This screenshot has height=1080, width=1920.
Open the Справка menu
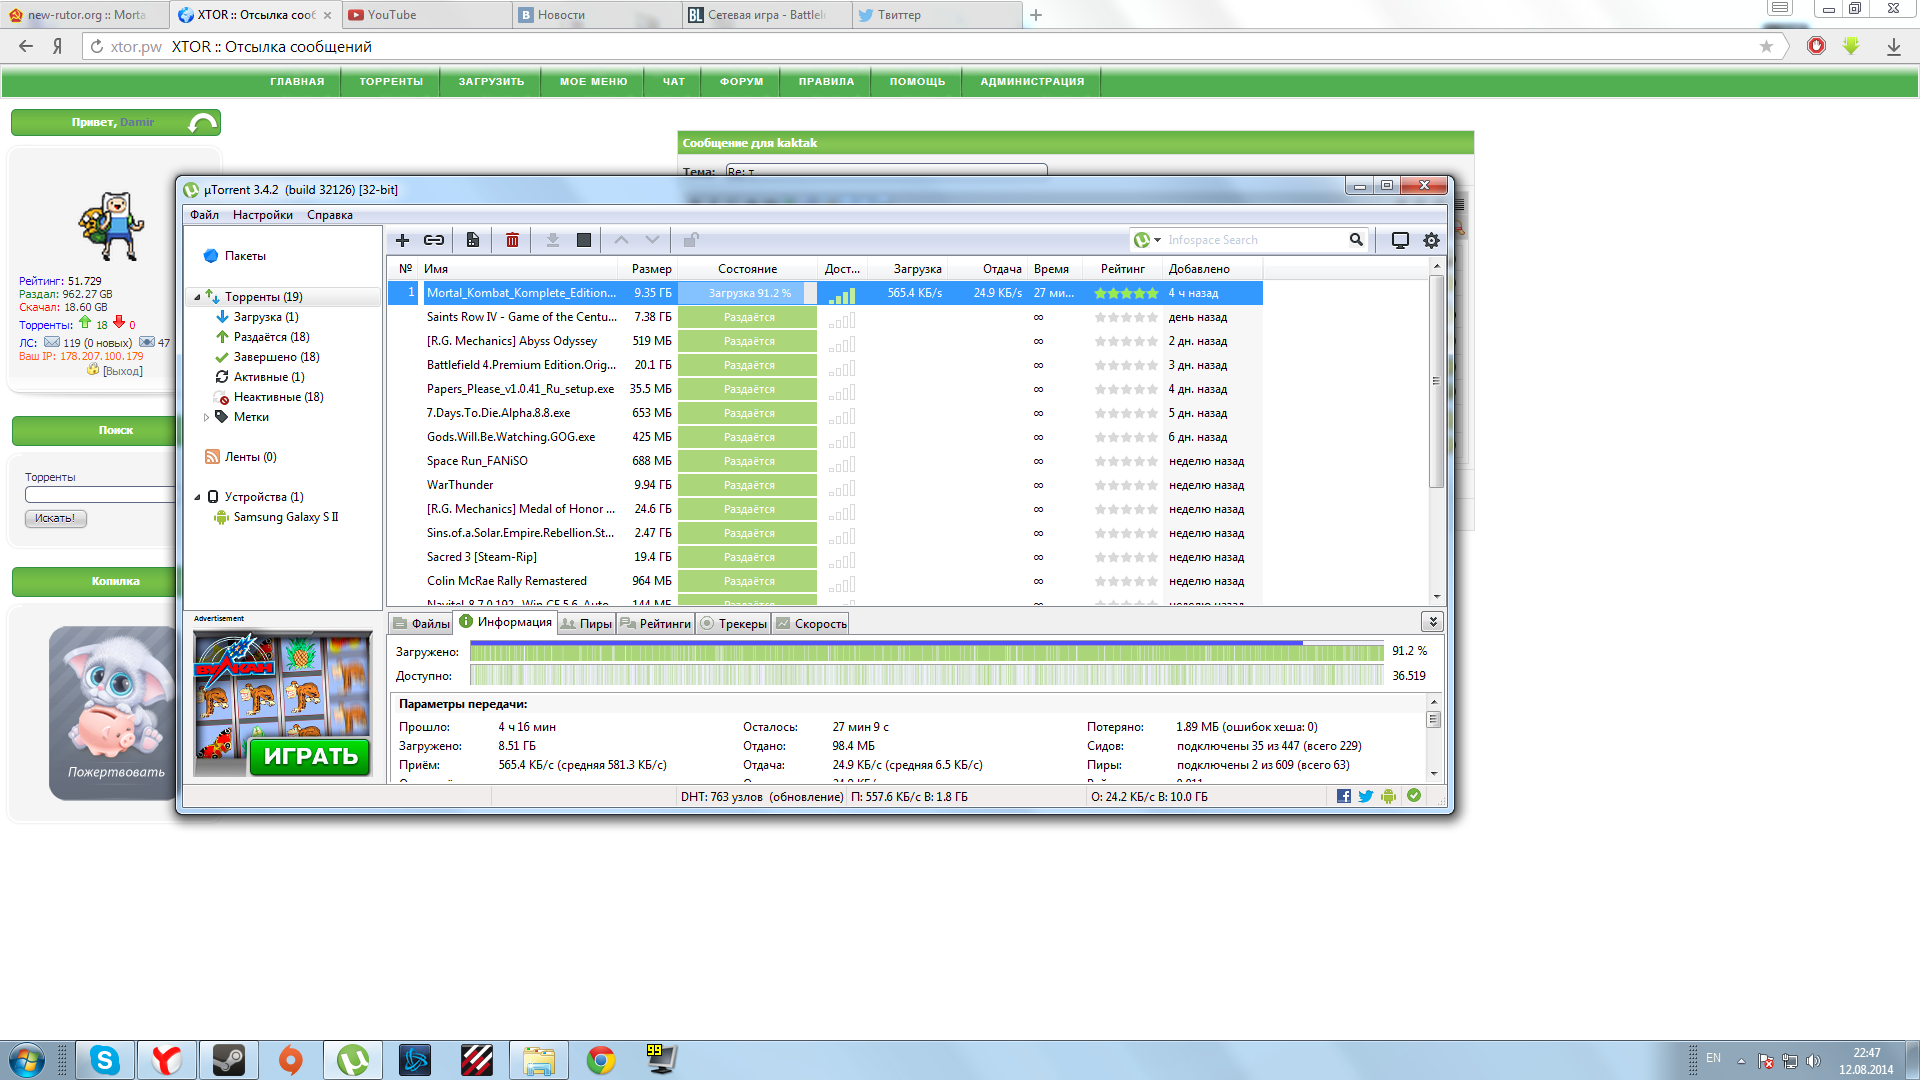pos(330,215)
